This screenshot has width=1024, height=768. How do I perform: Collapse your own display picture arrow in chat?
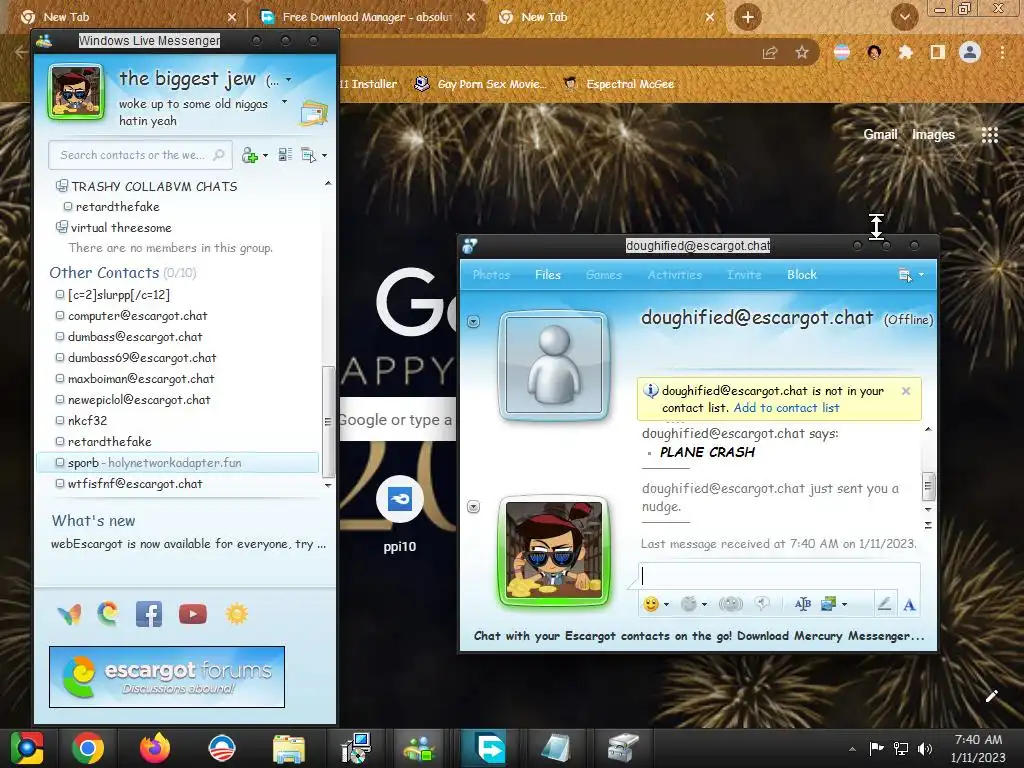coord(473,507)
